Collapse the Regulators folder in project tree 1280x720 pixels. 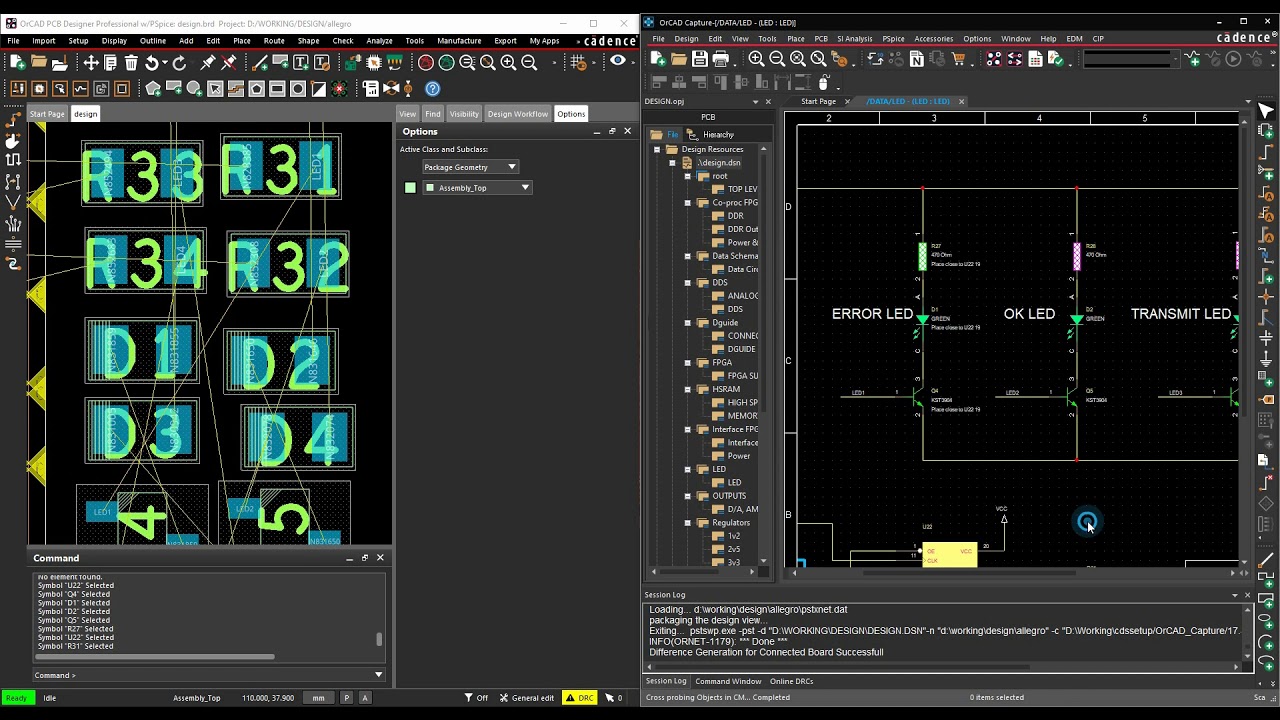click(687, 523)
